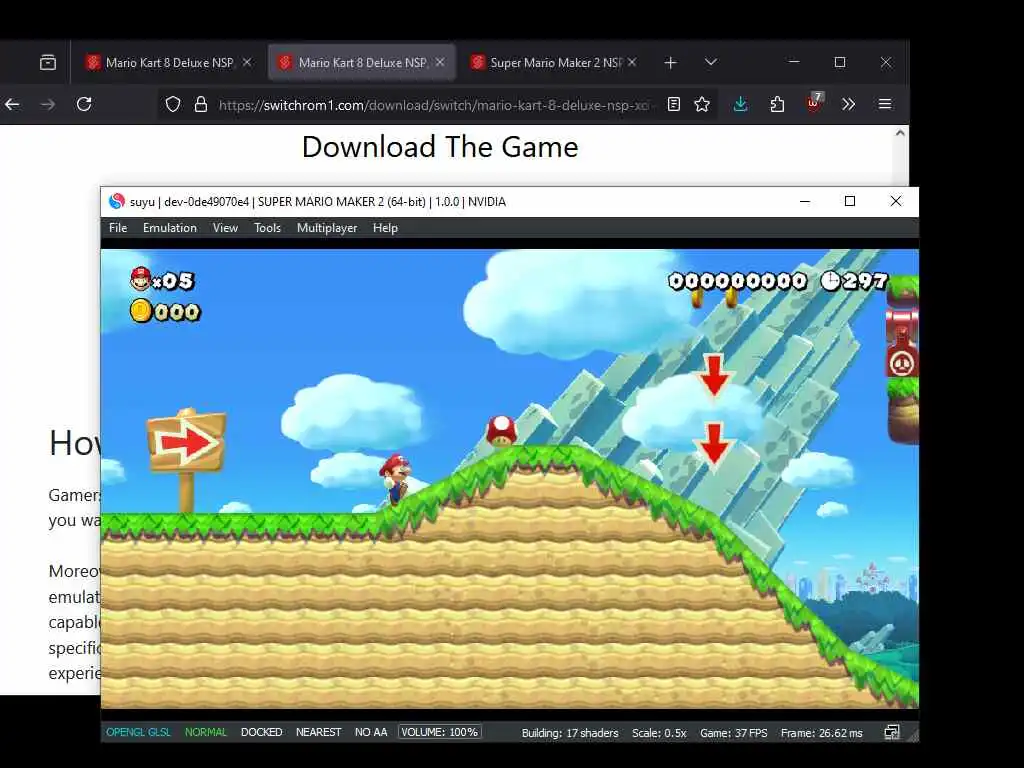This screenshot has height=768, width=1024.
Task: Maximize the suyu emulator window
Action: pyautogui.click(x=850, y=201)
